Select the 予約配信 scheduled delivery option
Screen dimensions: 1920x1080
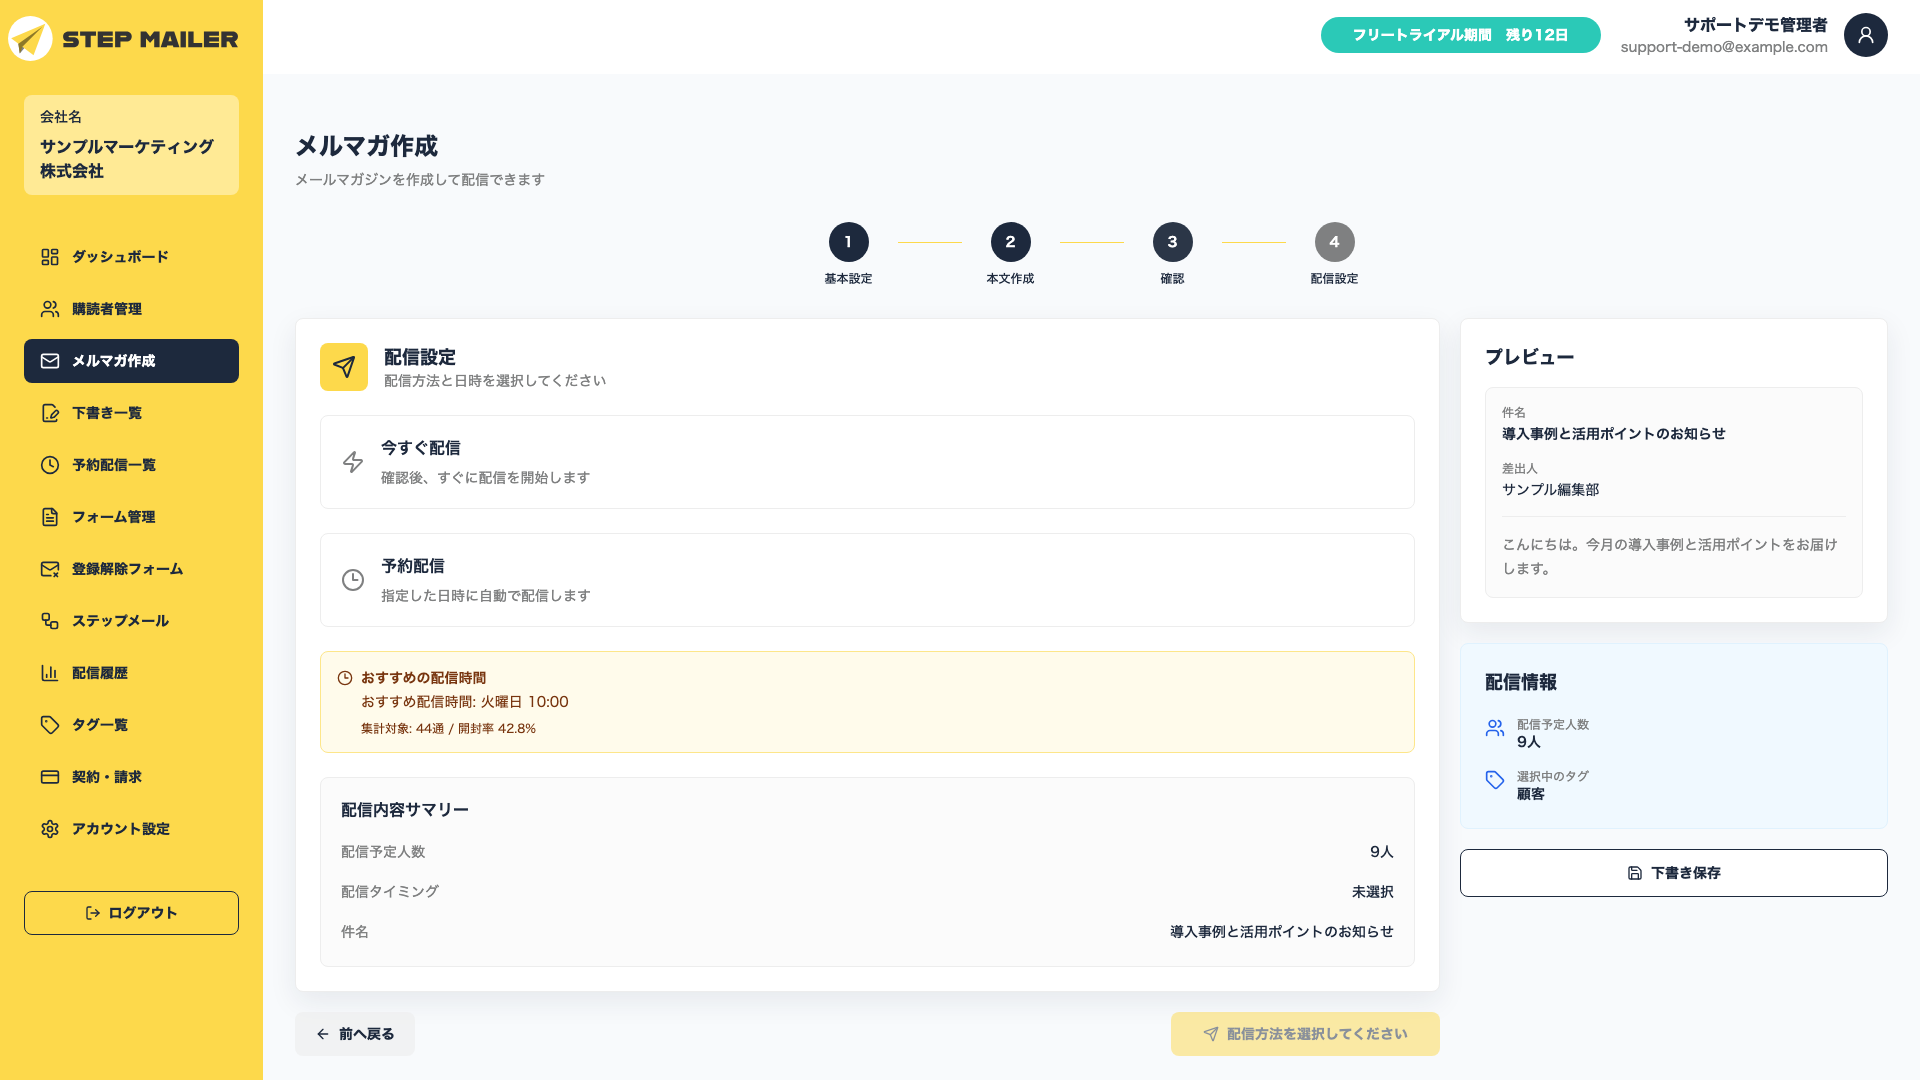867,580
